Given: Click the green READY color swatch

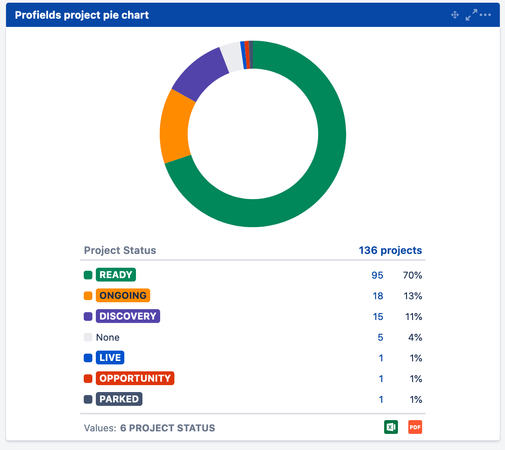Looking at the screenshot, I should click(x=88, y=275).
